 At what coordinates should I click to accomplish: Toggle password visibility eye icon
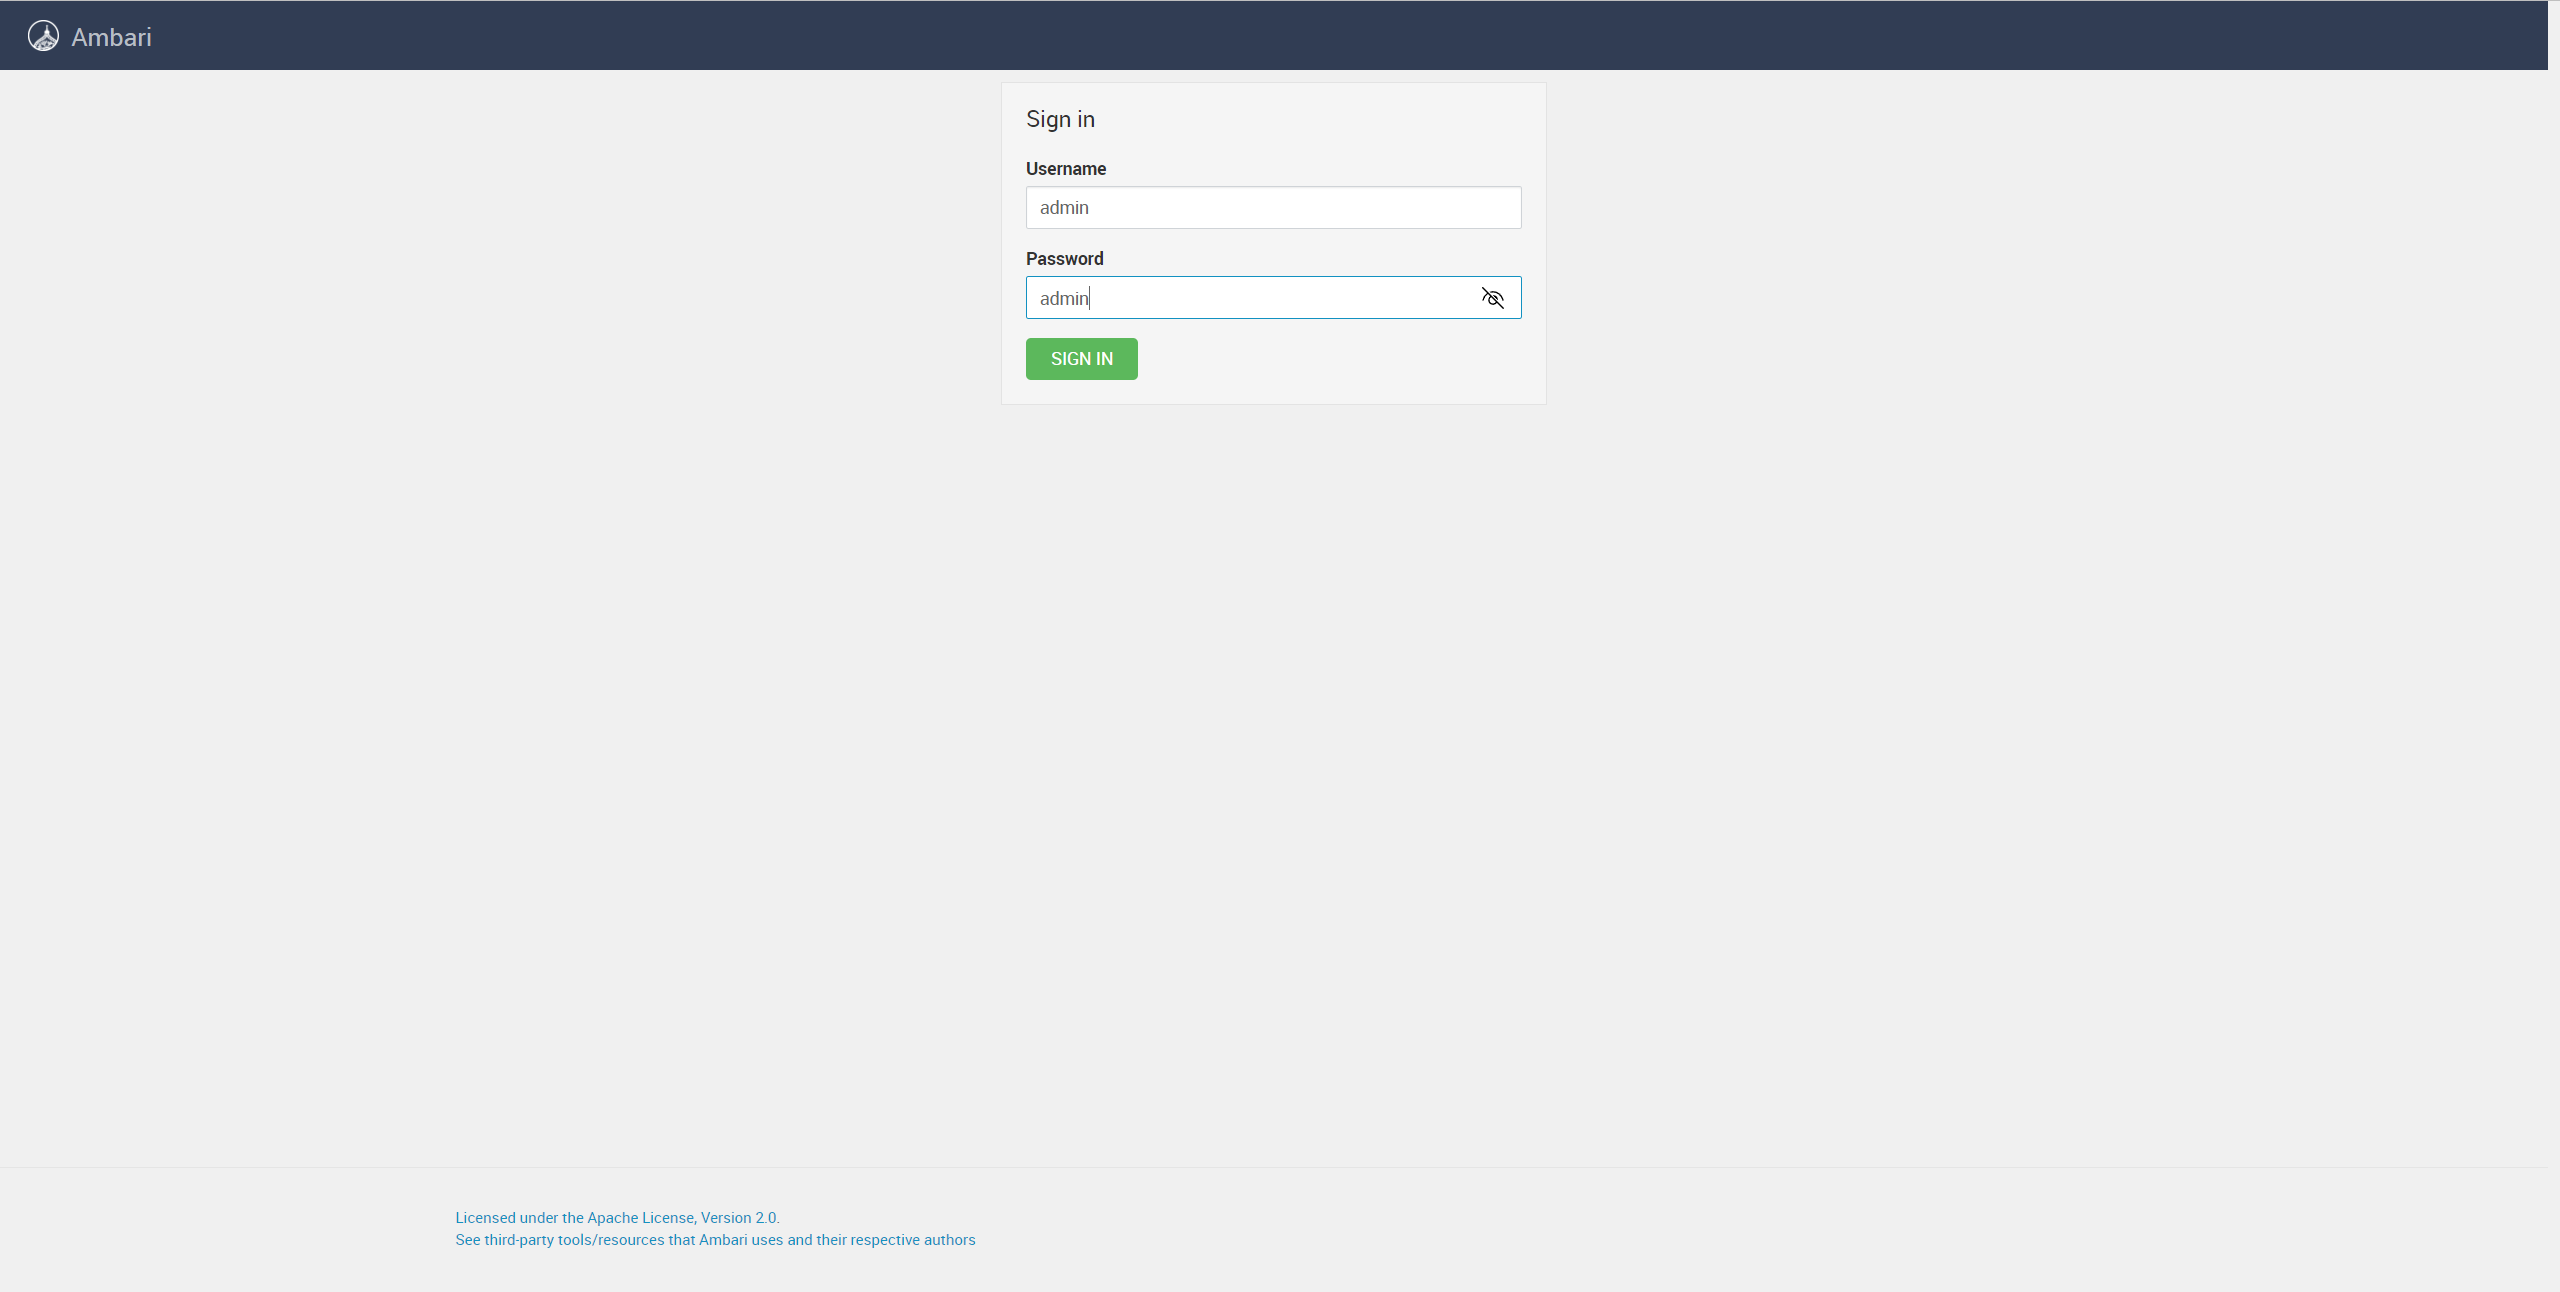pyautogui.click(x=1492, y=298)
